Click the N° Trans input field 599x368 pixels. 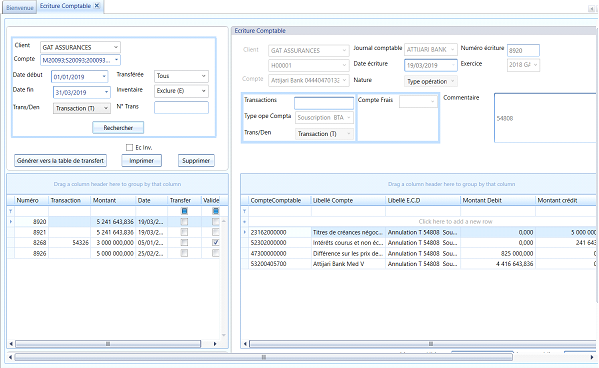click(181, 107)
